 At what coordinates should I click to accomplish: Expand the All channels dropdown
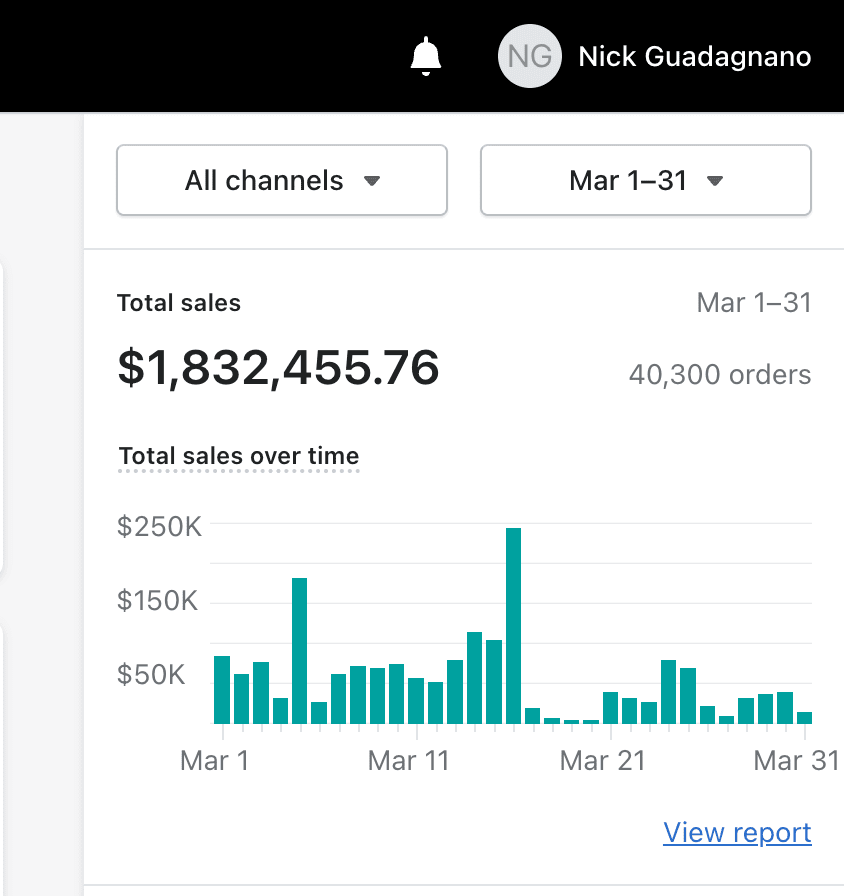[282, 181]
